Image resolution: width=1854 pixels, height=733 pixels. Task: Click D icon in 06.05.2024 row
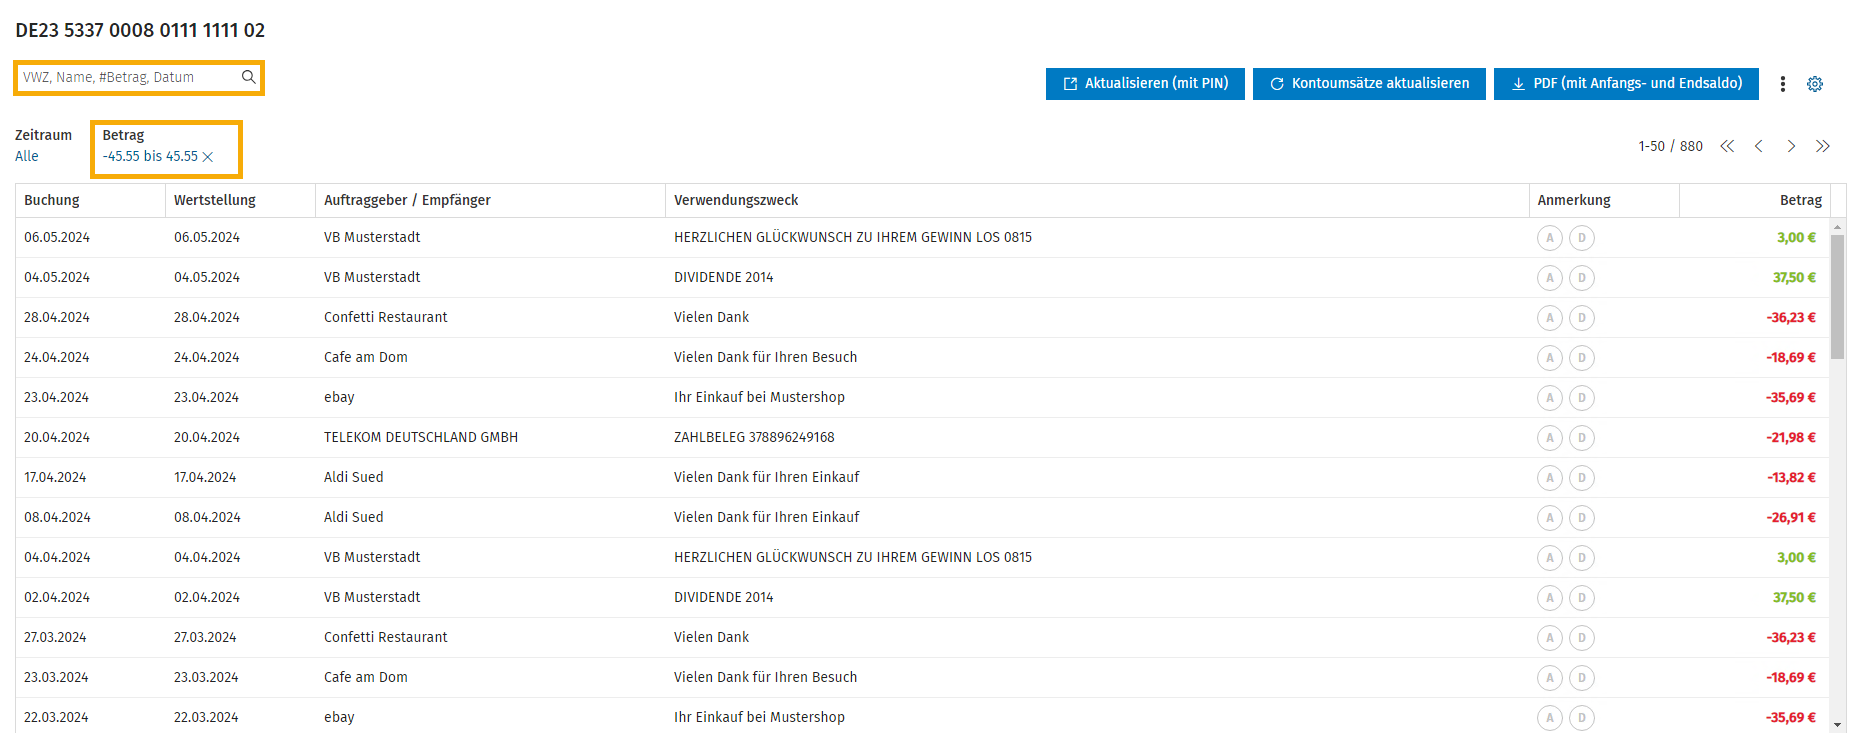click(1582, 238)
